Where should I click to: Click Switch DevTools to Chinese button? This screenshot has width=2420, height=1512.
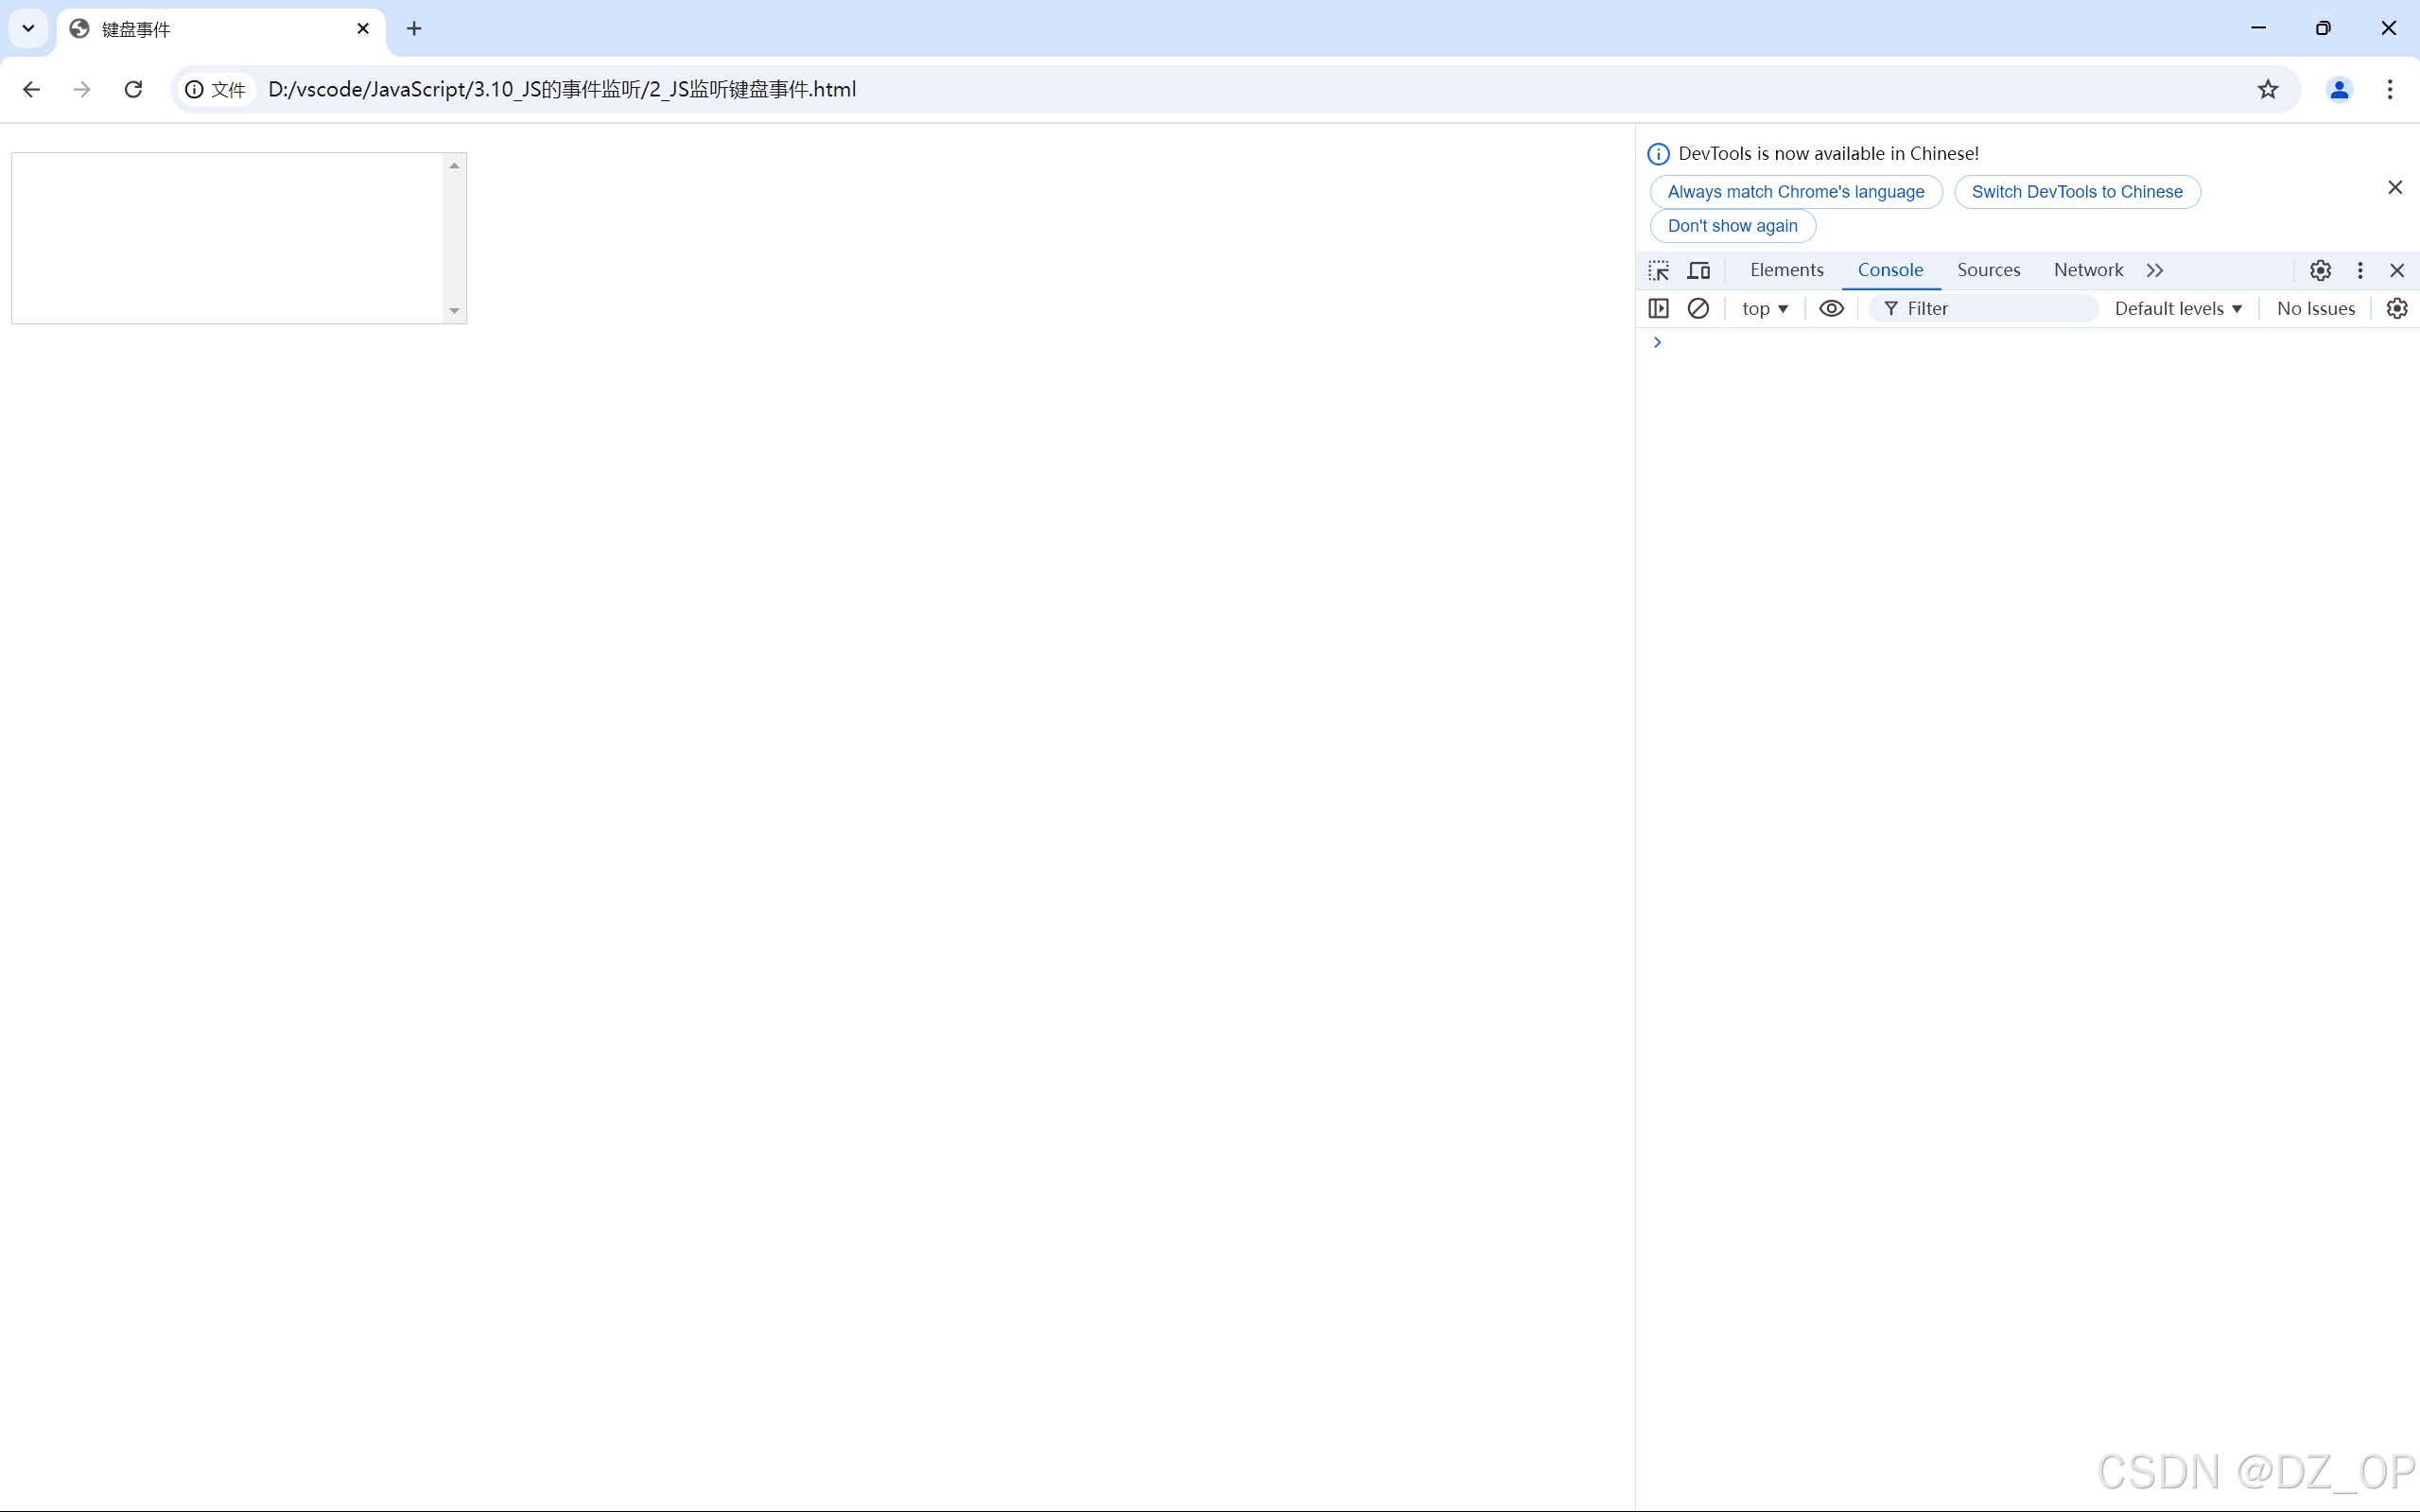pos(2076,191)
